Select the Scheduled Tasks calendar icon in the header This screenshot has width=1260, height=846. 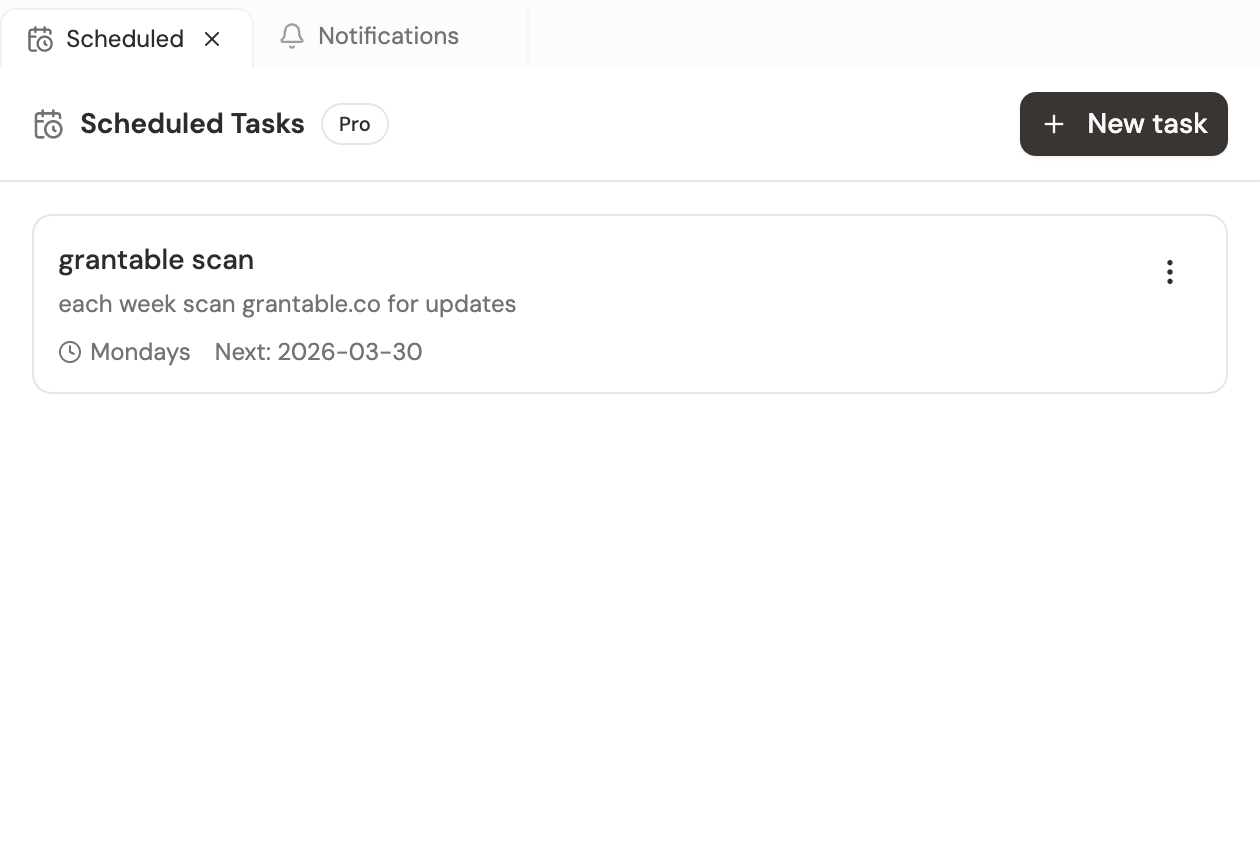(48, 124)
